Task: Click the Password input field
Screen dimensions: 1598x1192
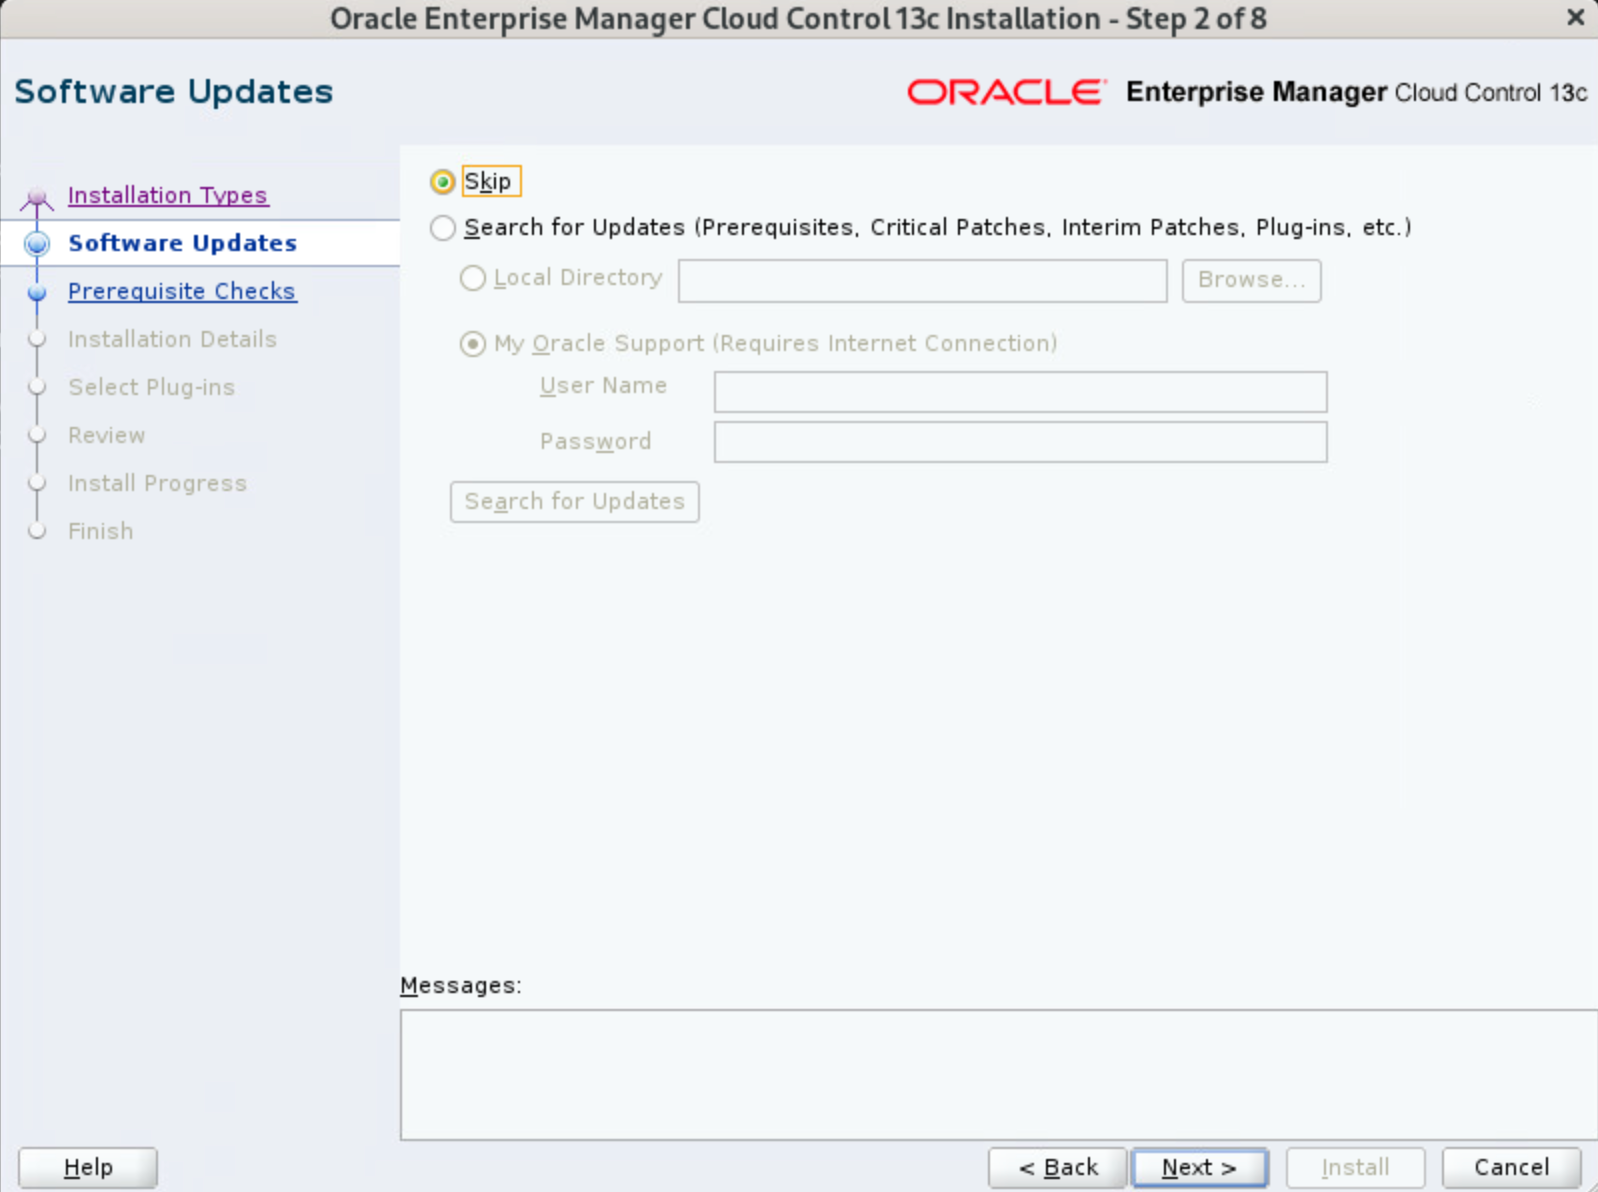Action: point(1020,442)
